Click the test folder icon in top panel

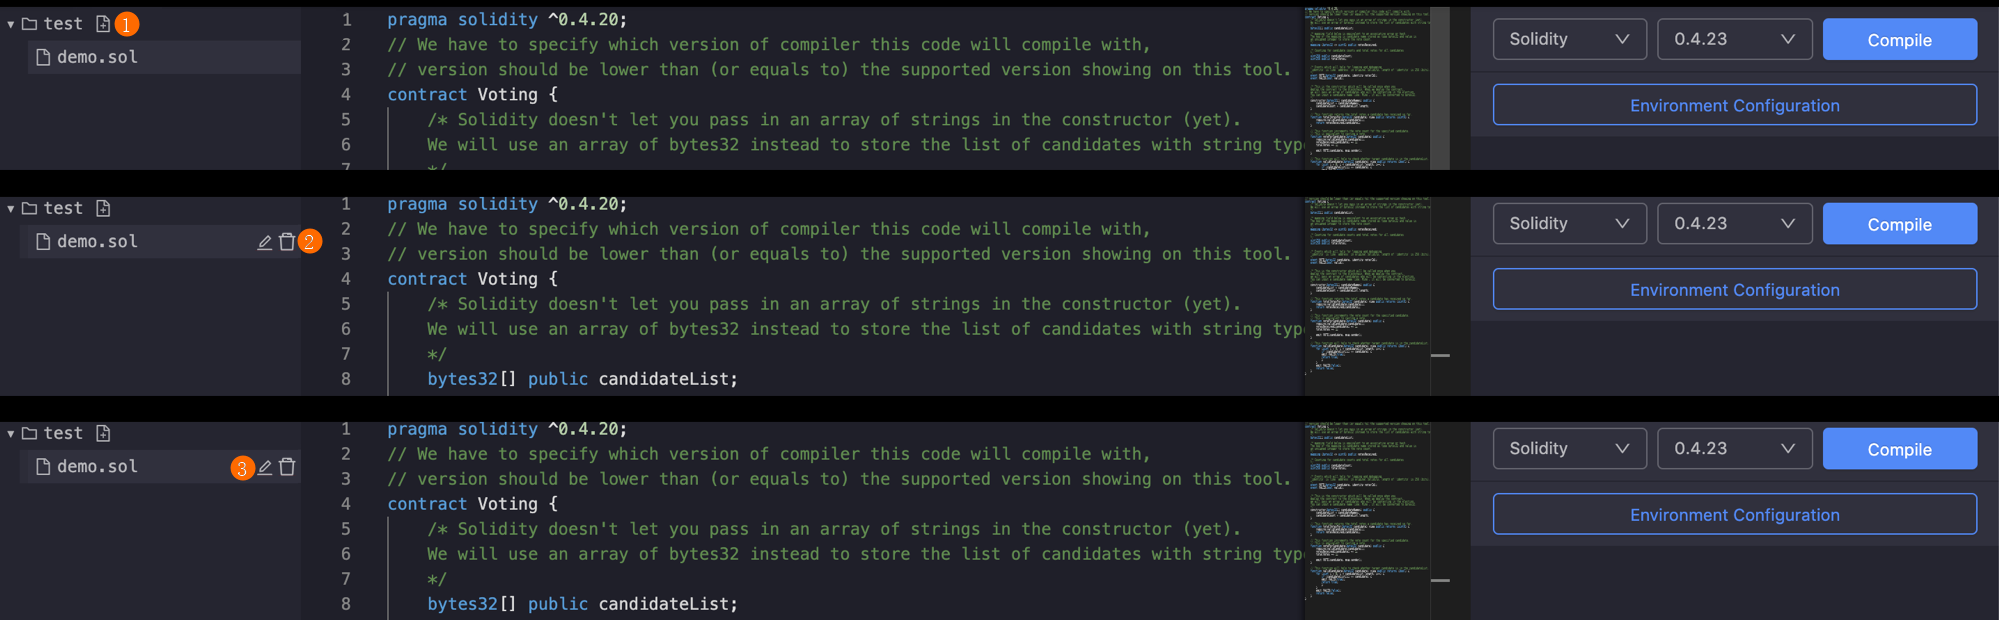pyautogui.click(x=30, y=23)
